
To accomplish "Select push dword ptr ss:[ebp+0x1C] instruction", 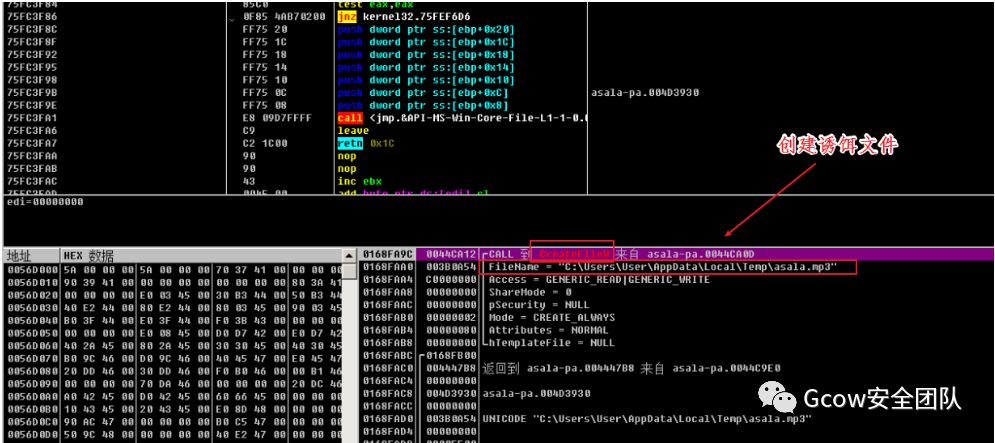I will tap(426, 42).
